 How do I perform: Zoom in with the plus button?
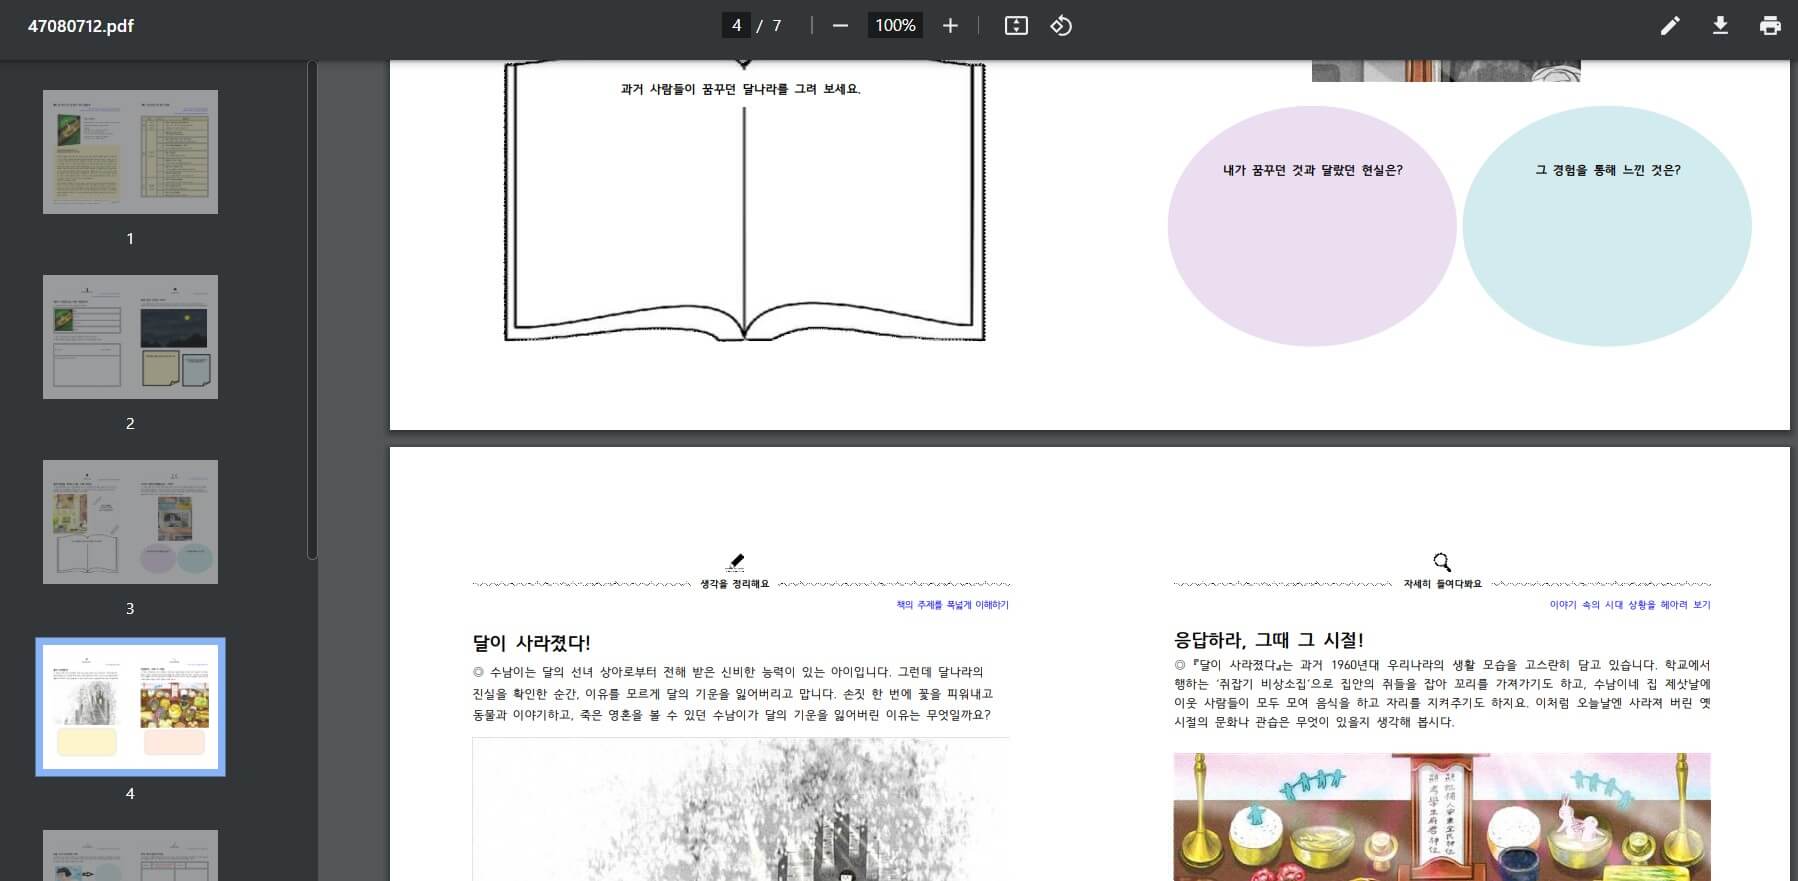click(950, 25)
